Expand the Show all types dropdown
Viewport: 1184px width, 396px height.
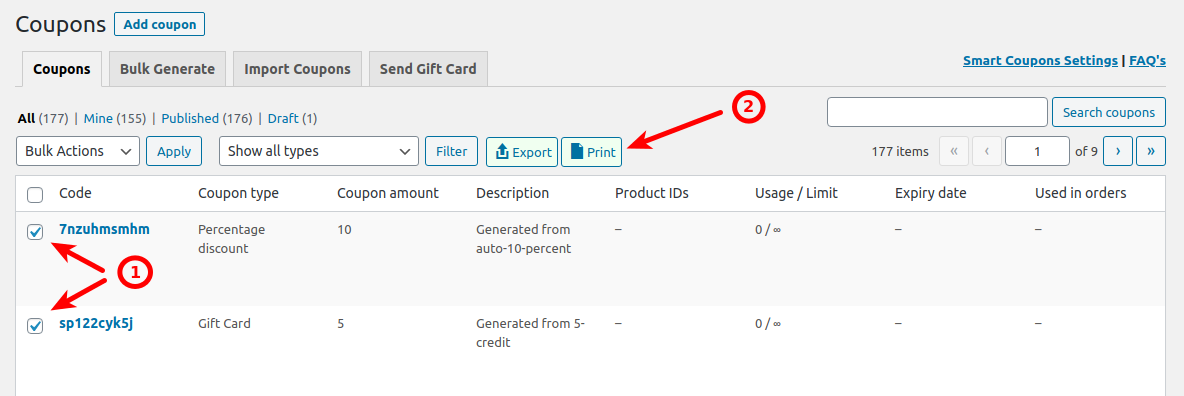click(x=319, y=151)
